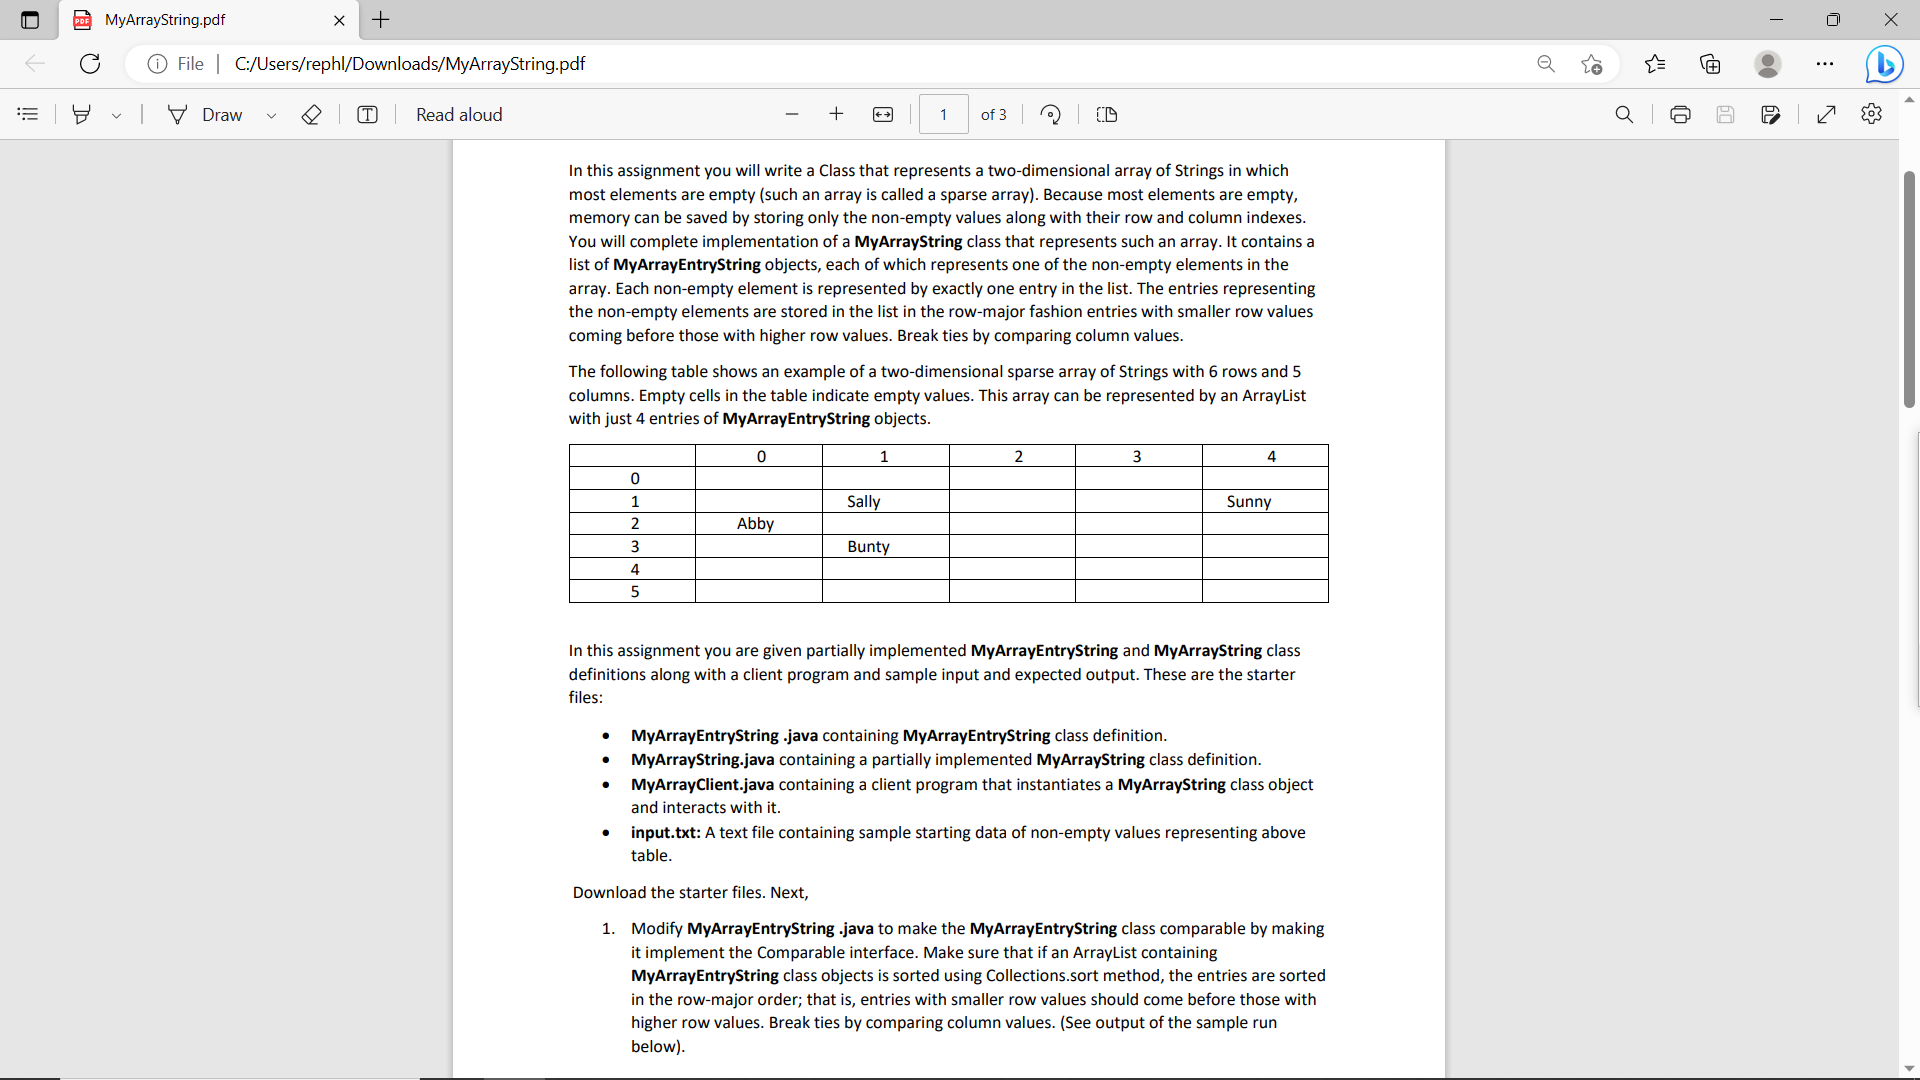The height and width of the screenshot is (1080, 1920).
Task: Open the table of contents pane
Action: click(x=27, y=114)
